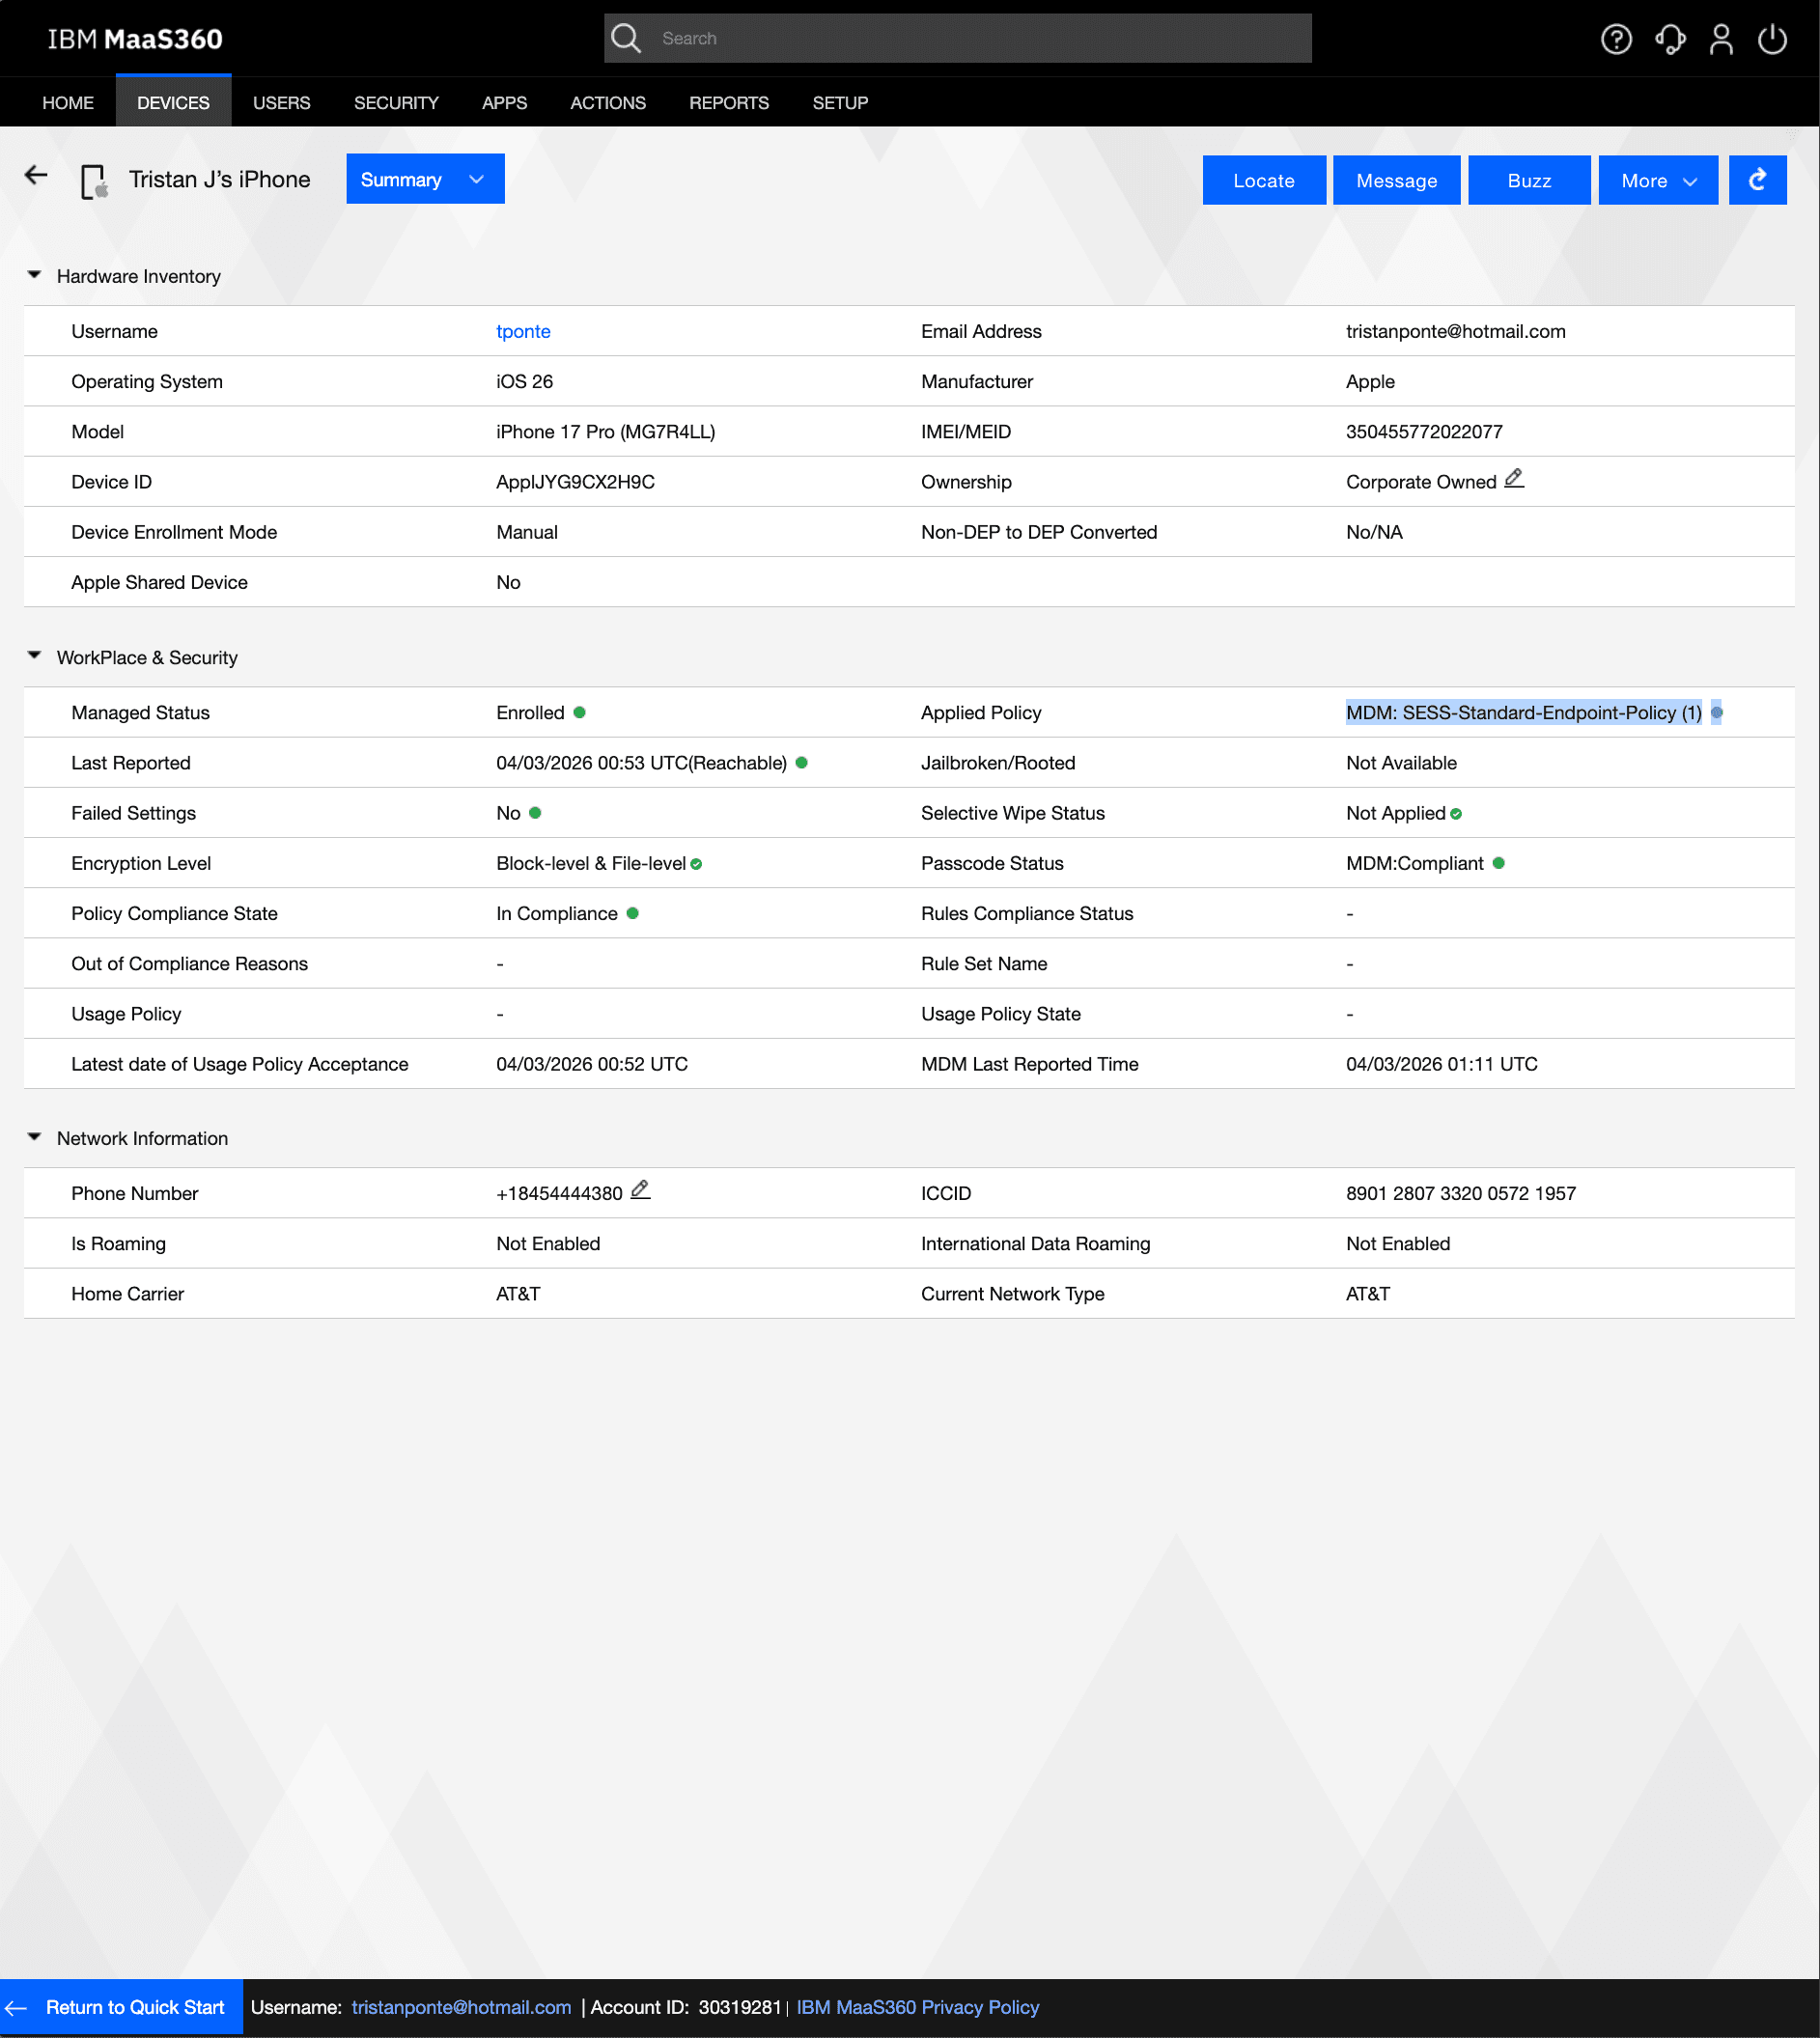The image size is (1820, 2038).
Task: Click green check beside Not Applied
Action: [x=1456, y=814]
